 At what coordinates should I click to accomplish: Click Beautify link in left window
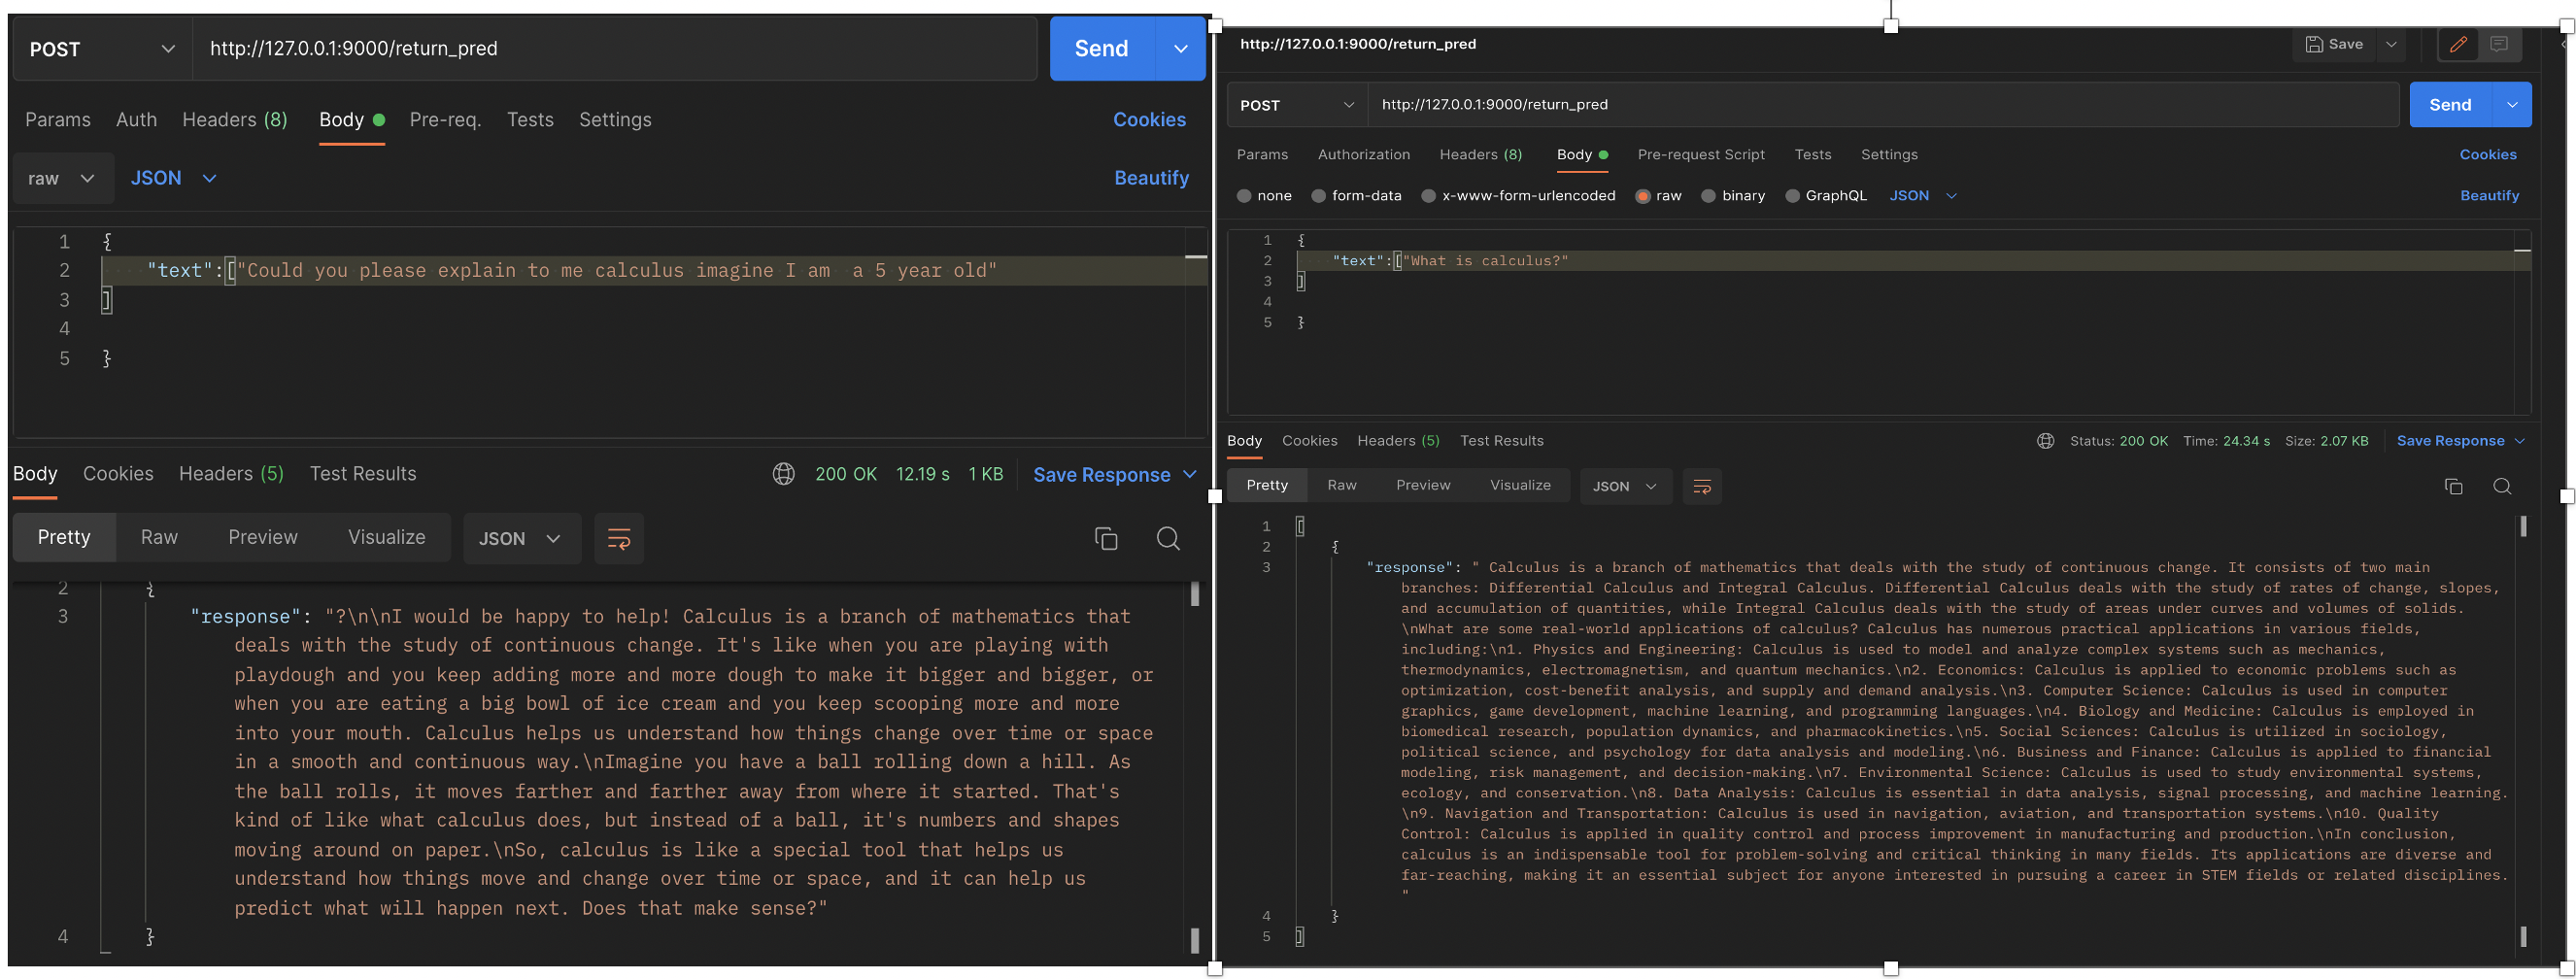[1151, 178]
